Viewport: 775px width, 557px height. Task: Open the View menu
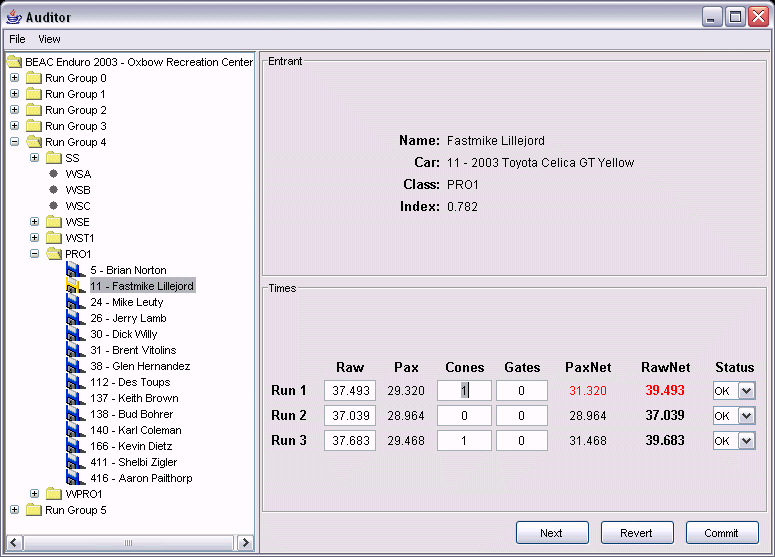pyautogui.click(x=49, y=39)
